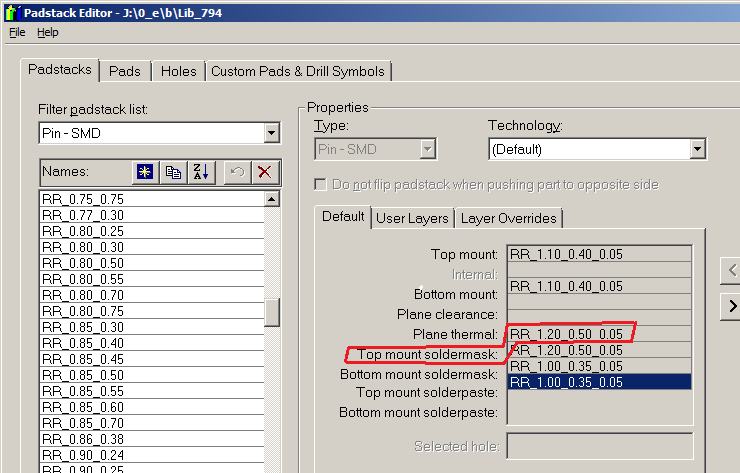Click the empty Plane clearance row
This screenshot has height=473, width=740.
click(x=600, y=303)
